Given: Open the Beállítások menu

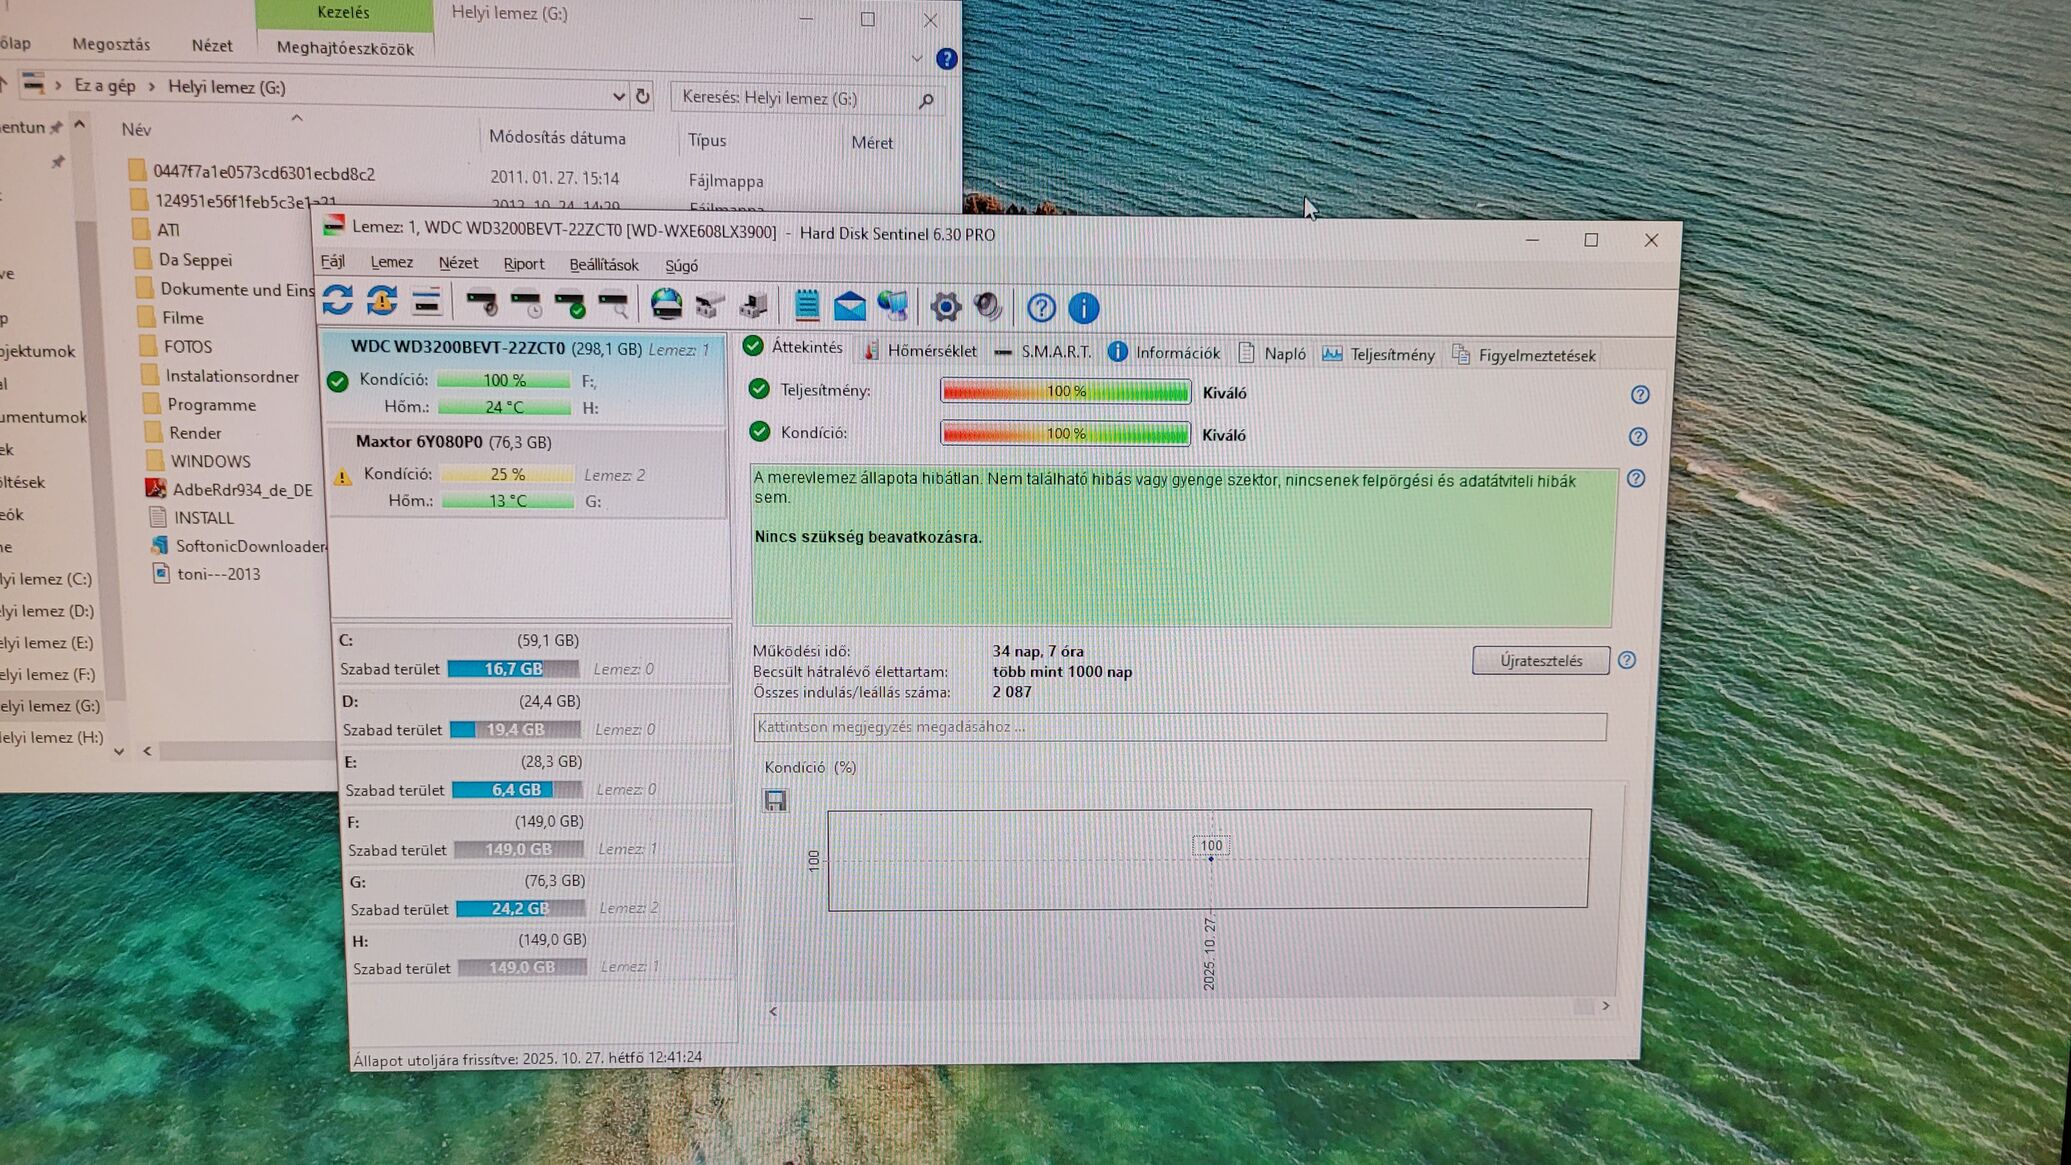Looking at the screenshot, I should tap(603, 265).
